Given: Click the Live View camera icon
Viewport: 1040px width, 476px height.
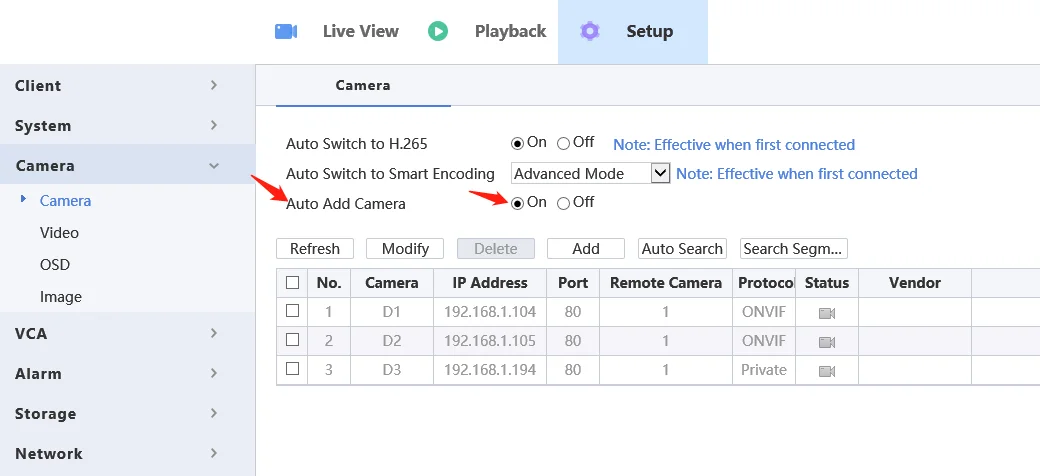Looking at the screenshot, I should point(286,31).
